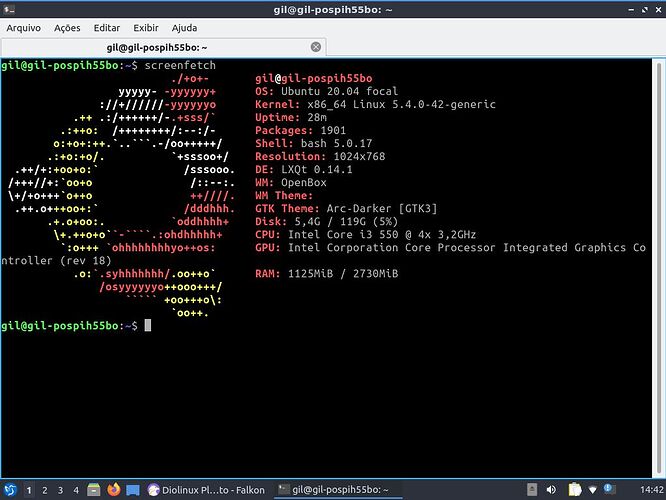Open the Exibir menu

pos(146,28)
